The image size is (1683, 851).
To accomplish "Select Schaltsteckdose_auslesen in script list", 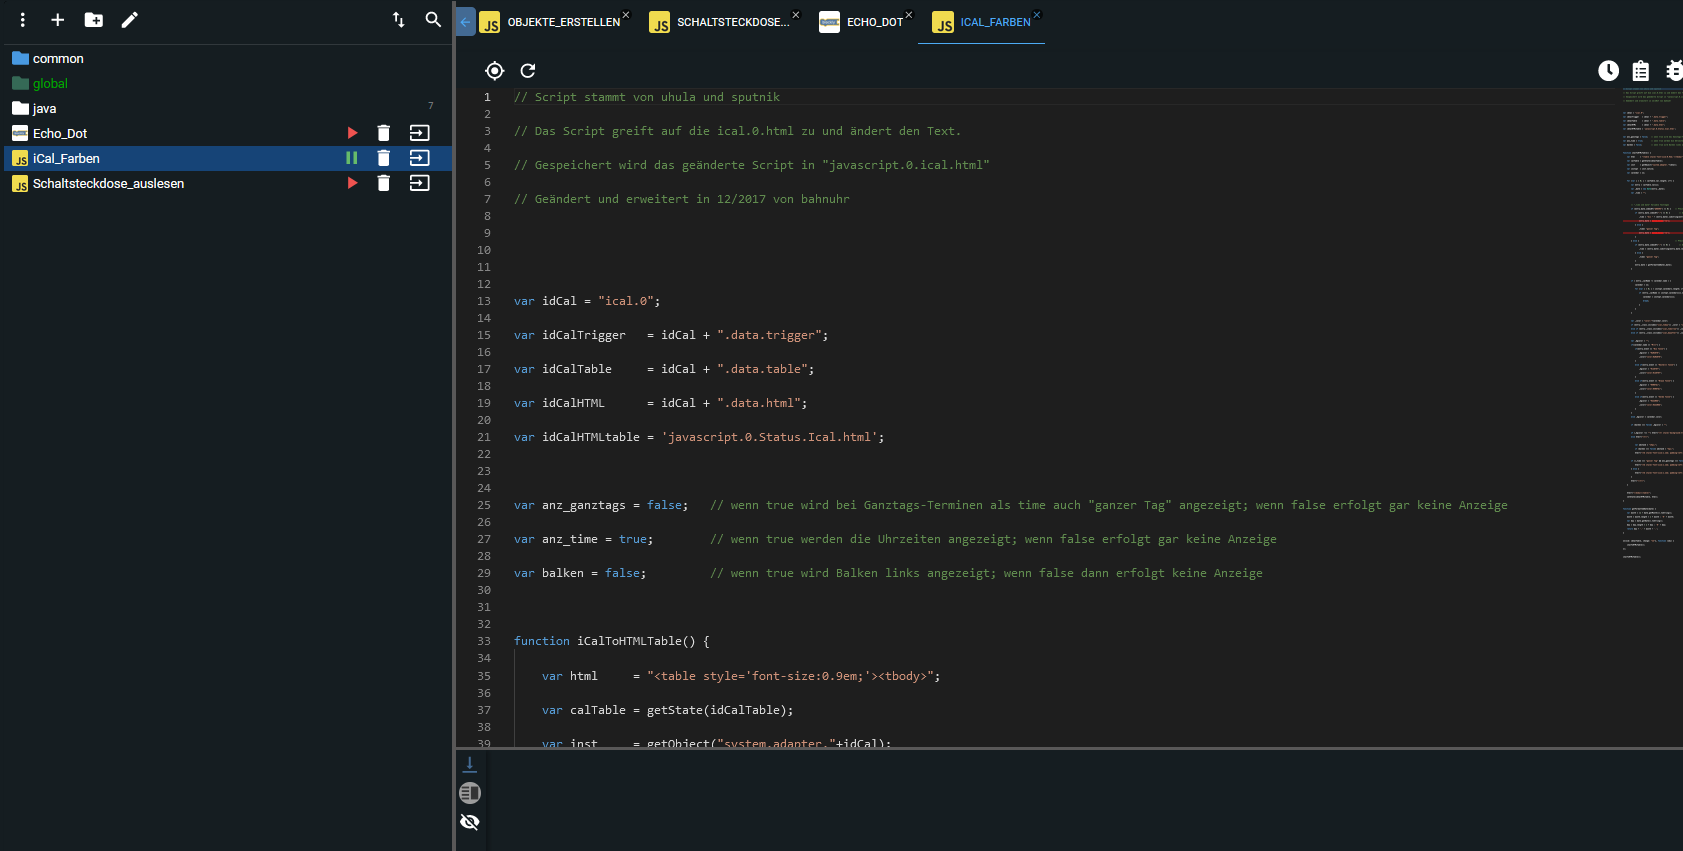I will point(228,183).
